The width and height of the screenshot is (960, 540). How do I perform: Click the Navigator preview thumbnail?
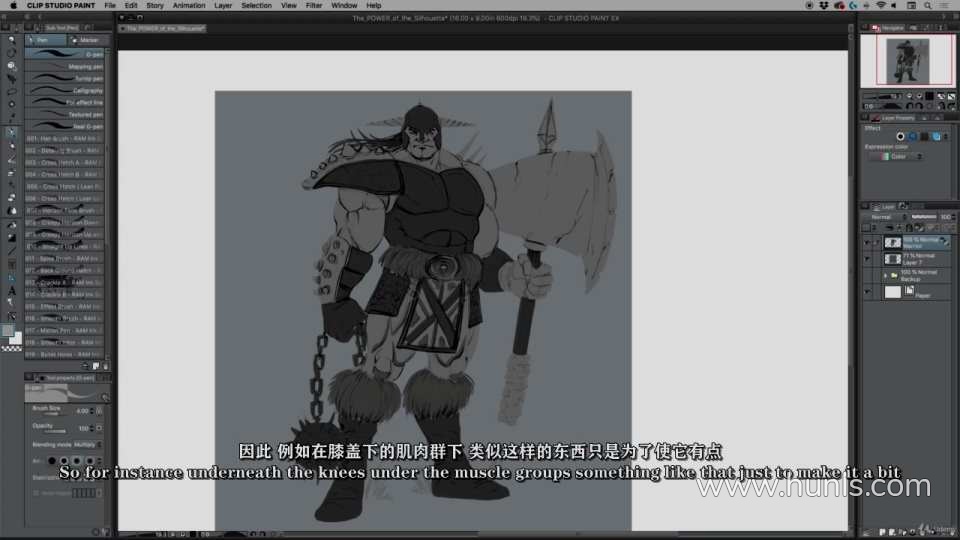tap(907, 61)
